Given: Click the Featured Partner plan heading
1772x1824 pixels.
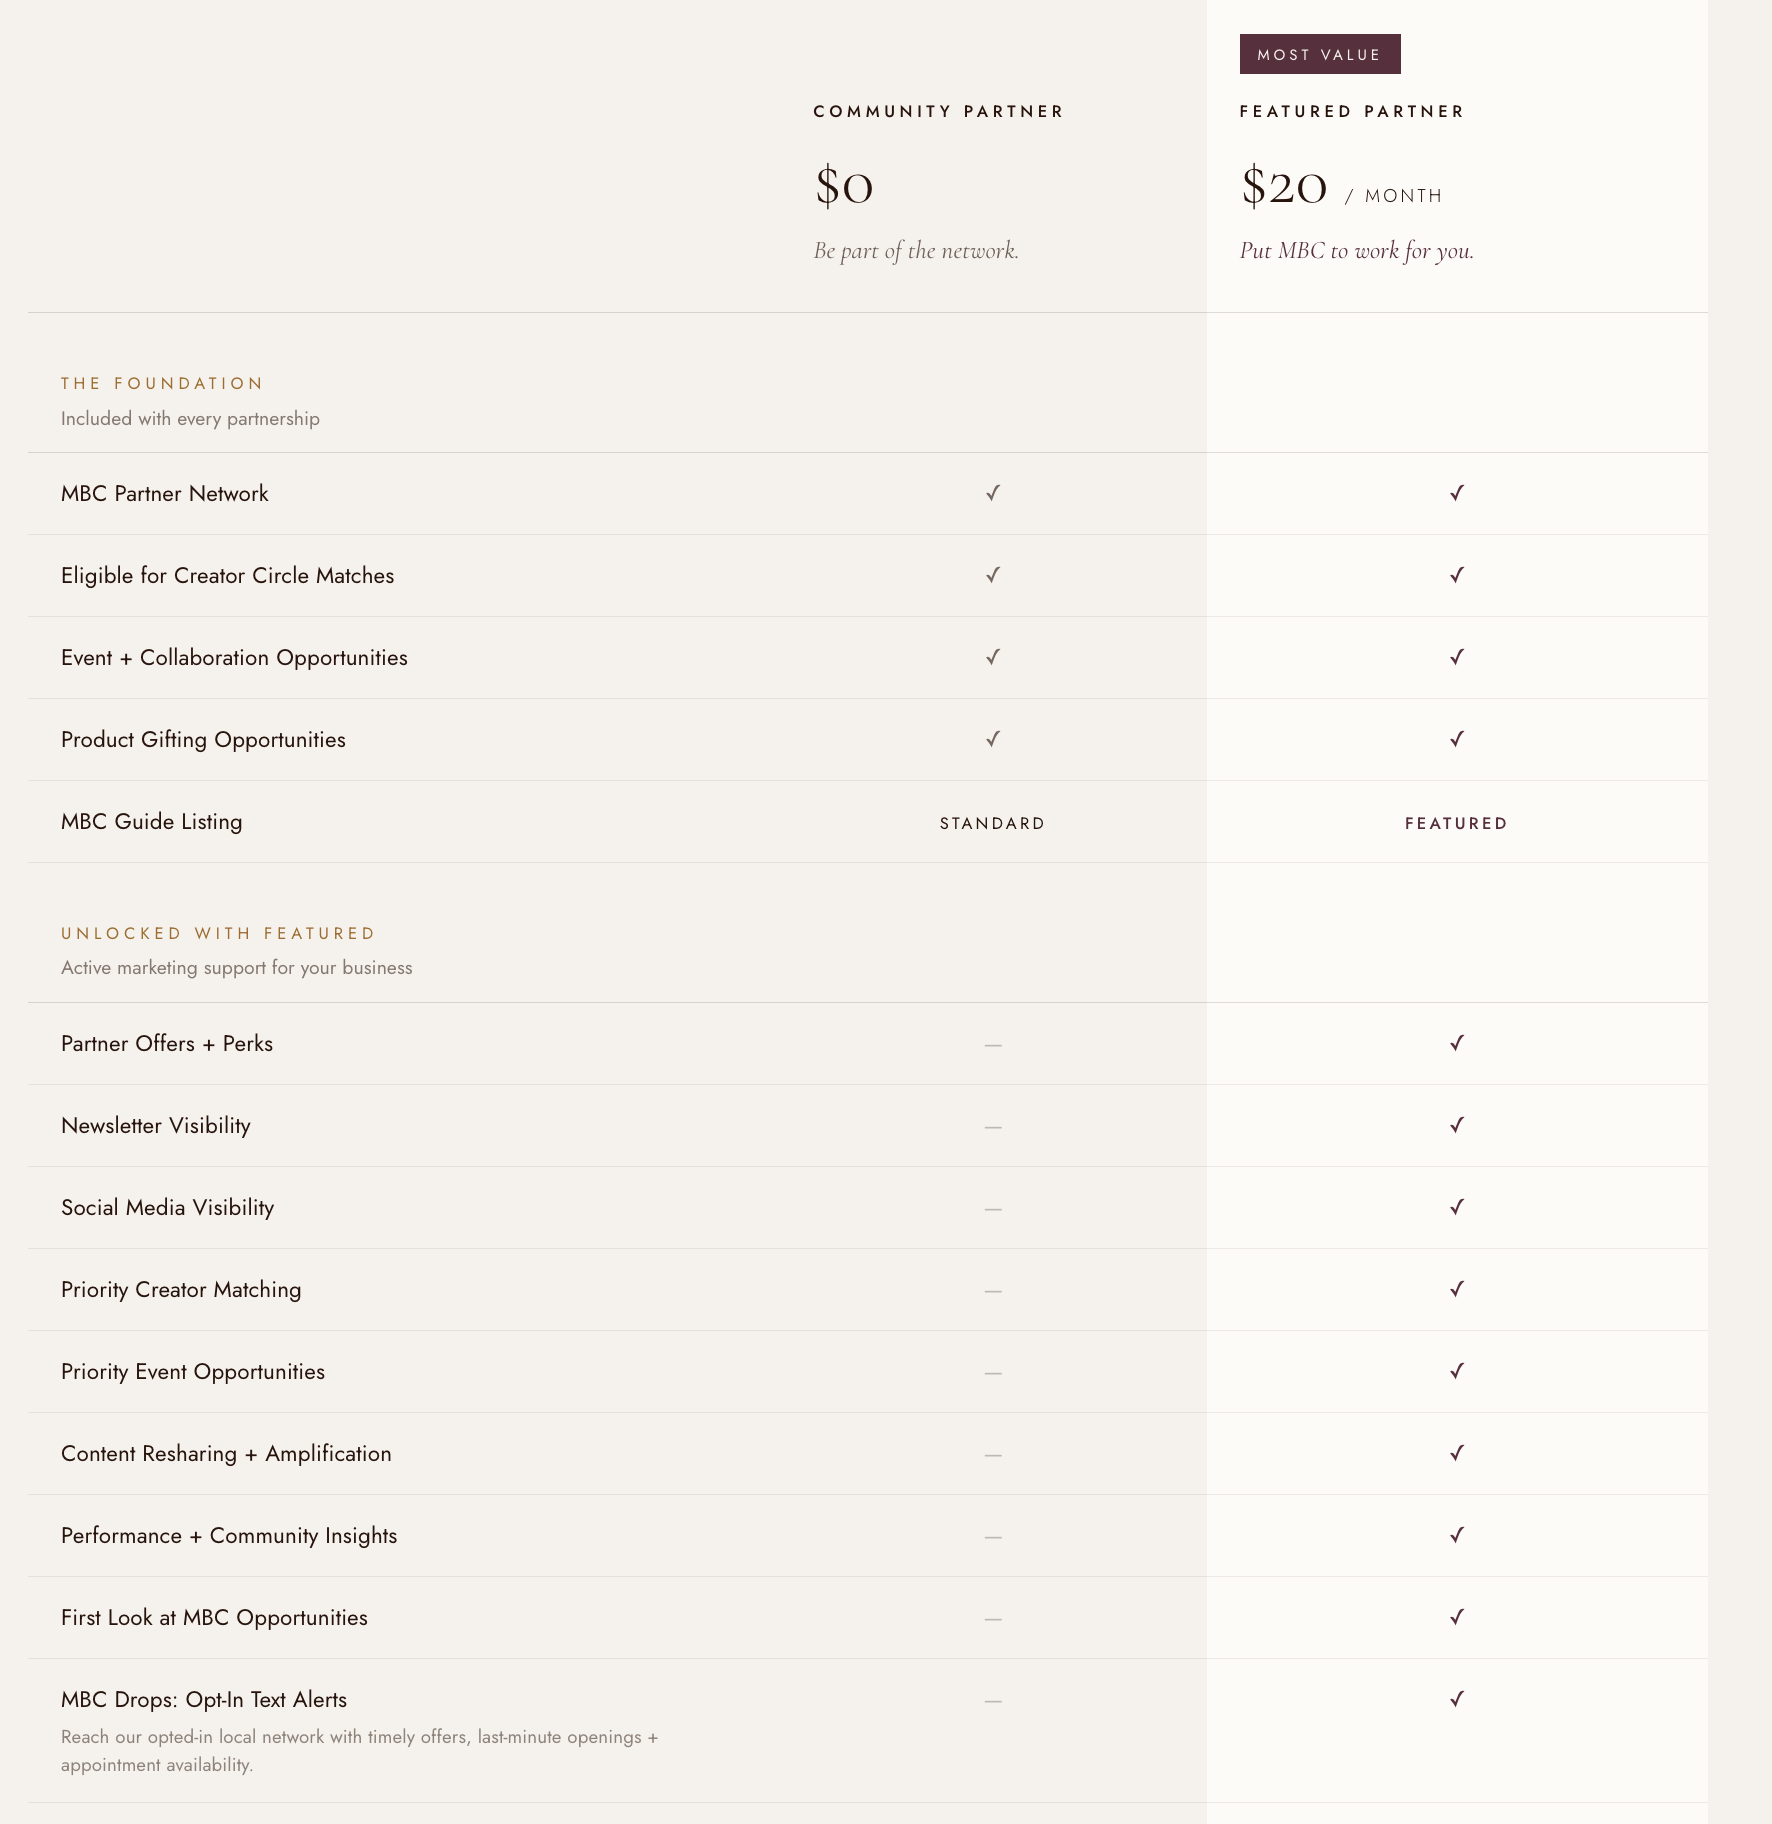Looking at the screenshot, I should (1352, 111).
